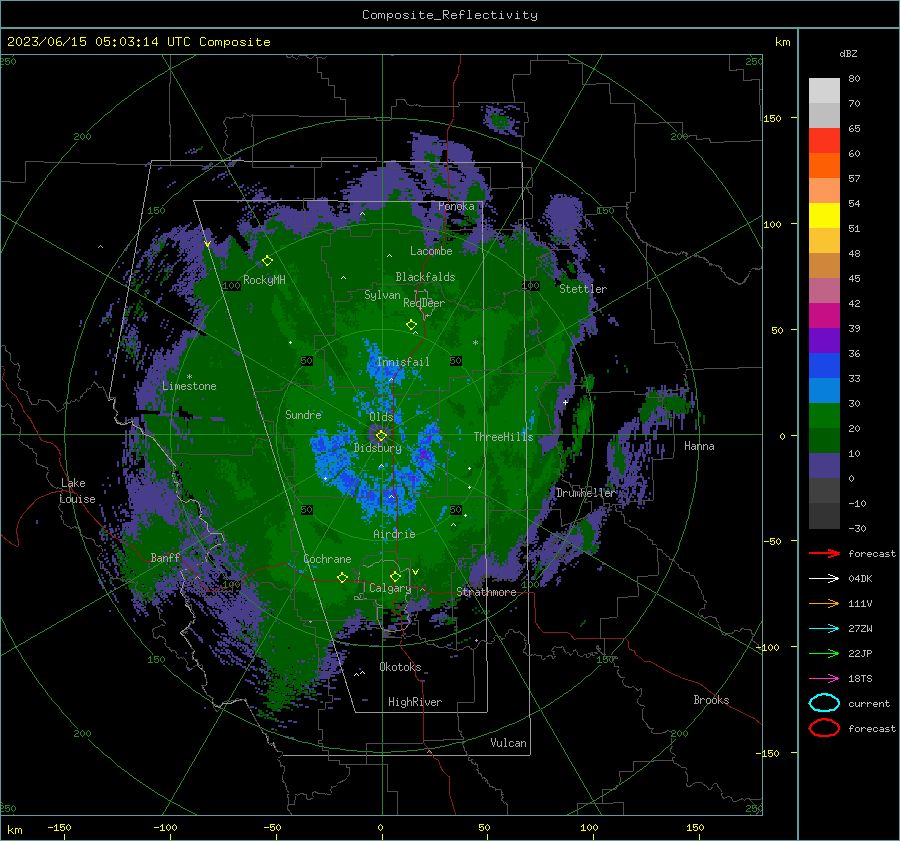Click the Banff label

coord(165,557)
